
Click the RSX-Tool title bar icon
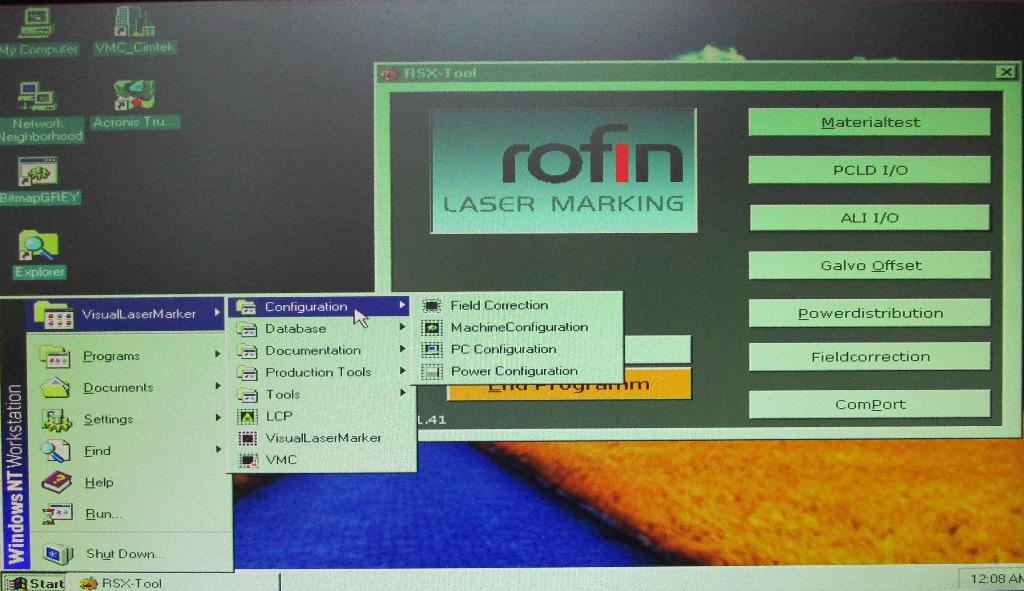[390, 72]
